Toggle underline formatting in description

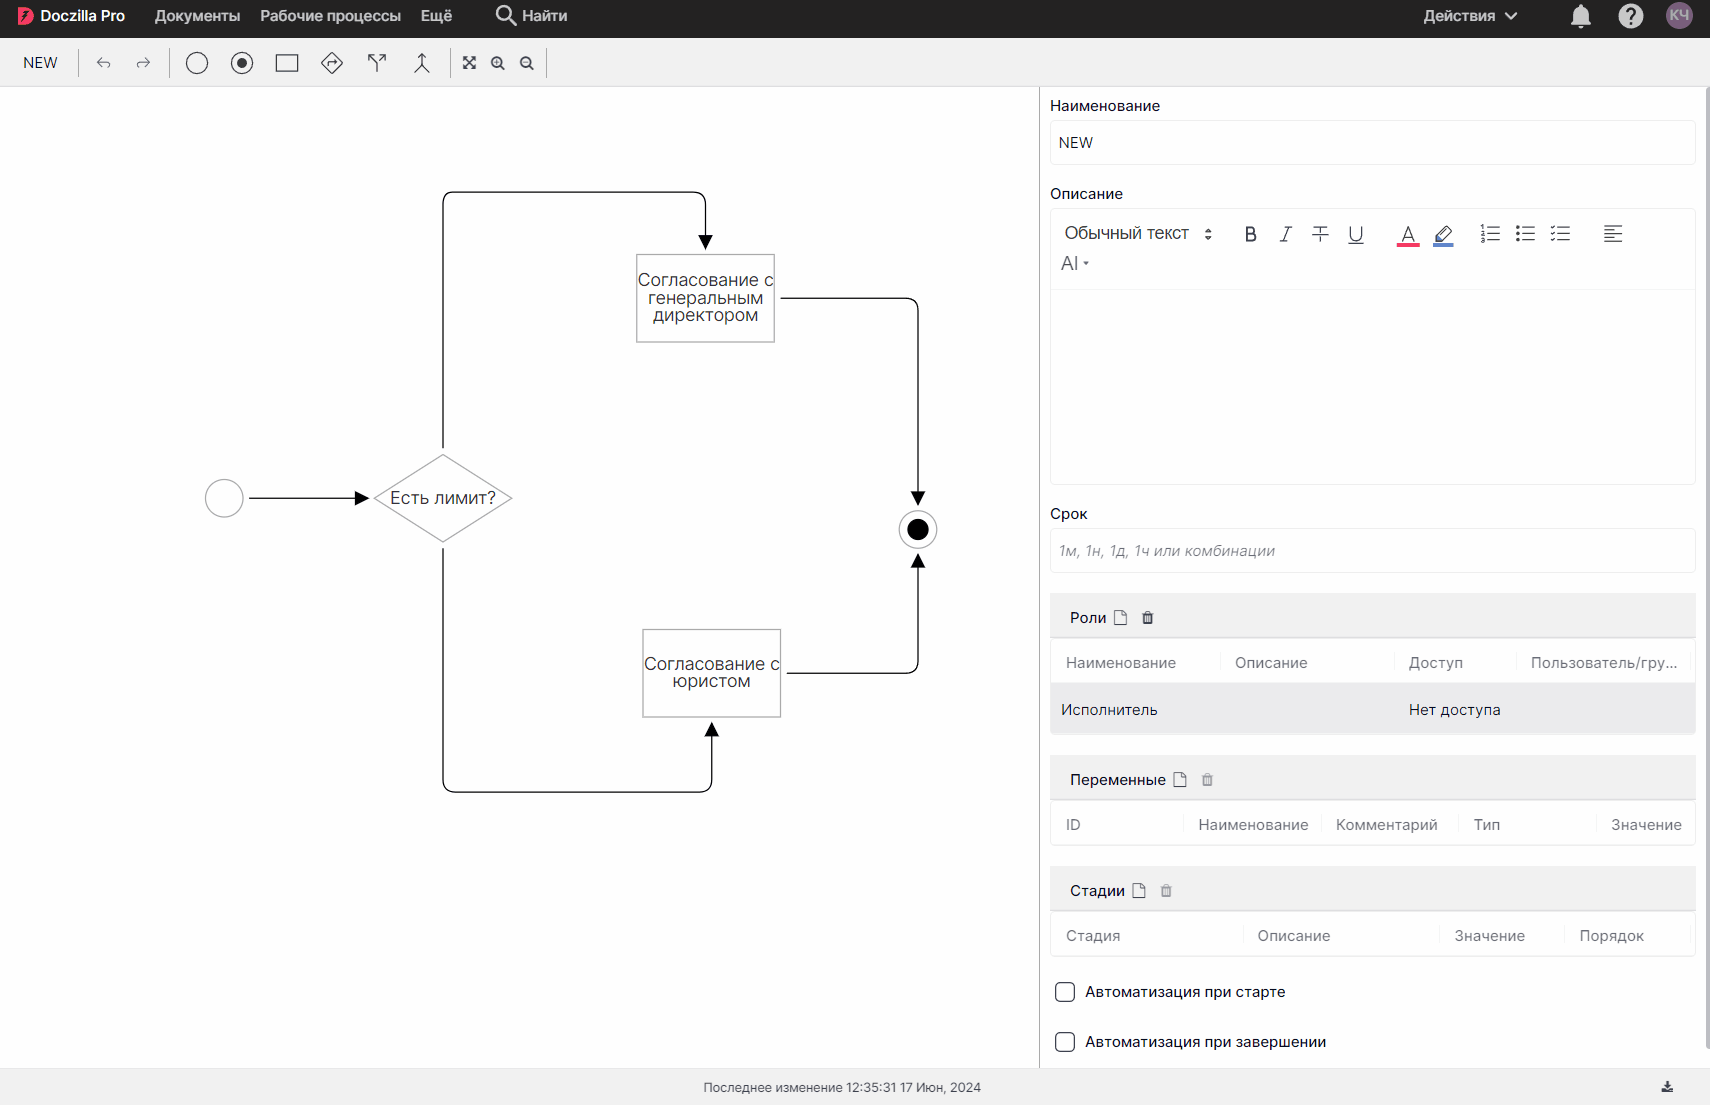point(1356,234)
